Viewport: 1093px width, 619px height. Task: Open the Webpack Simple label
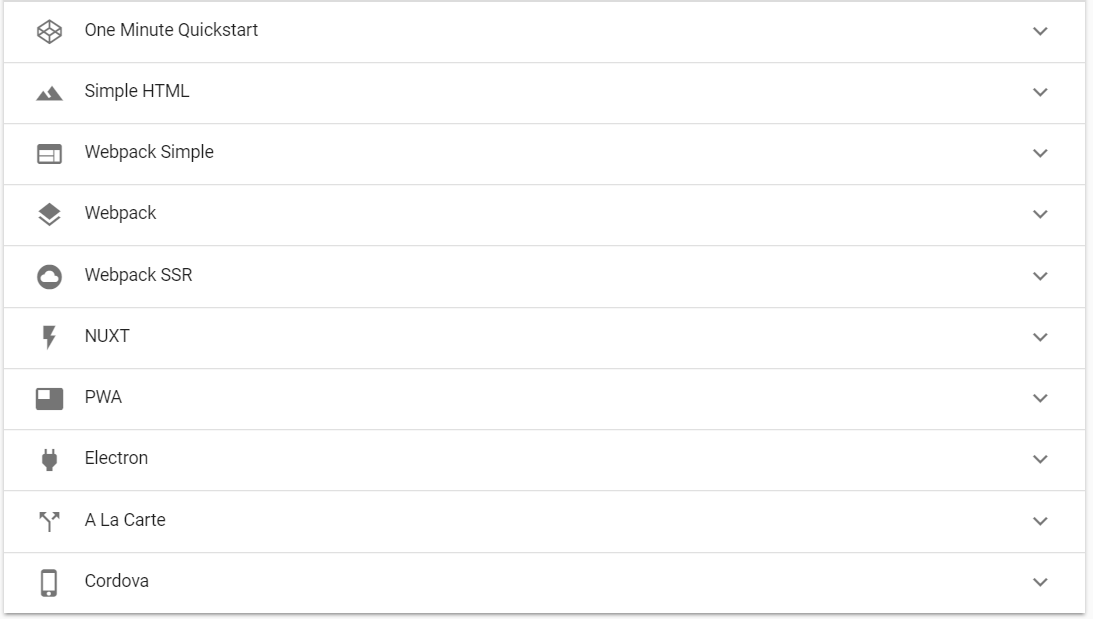[x=149, y=153]
